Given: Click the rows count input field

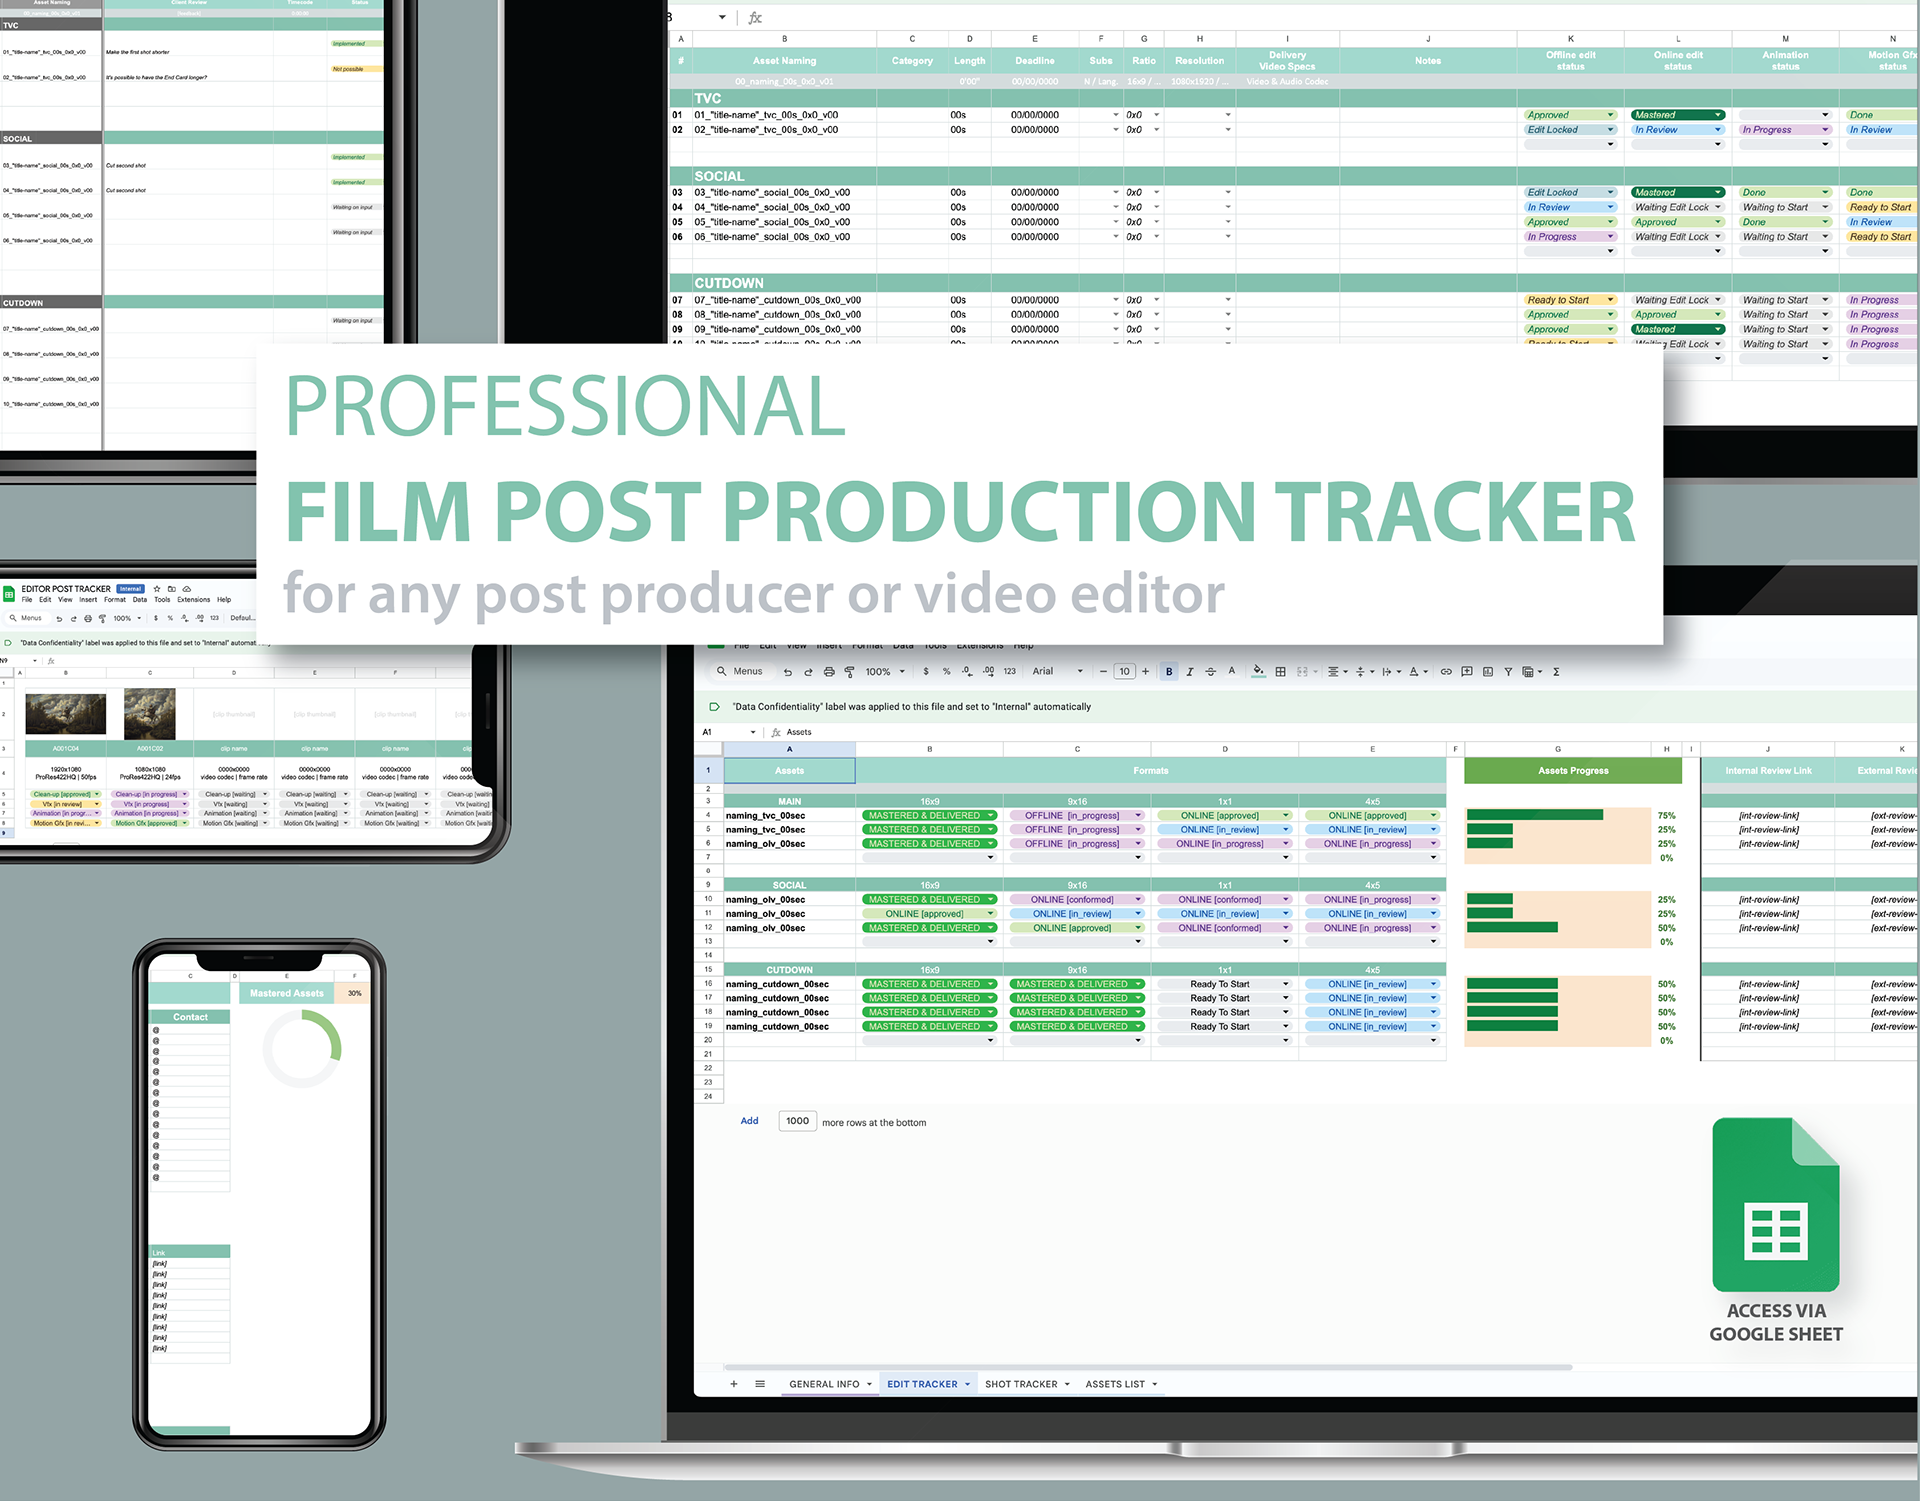Looking at the screenshot, I should 797,1121.
